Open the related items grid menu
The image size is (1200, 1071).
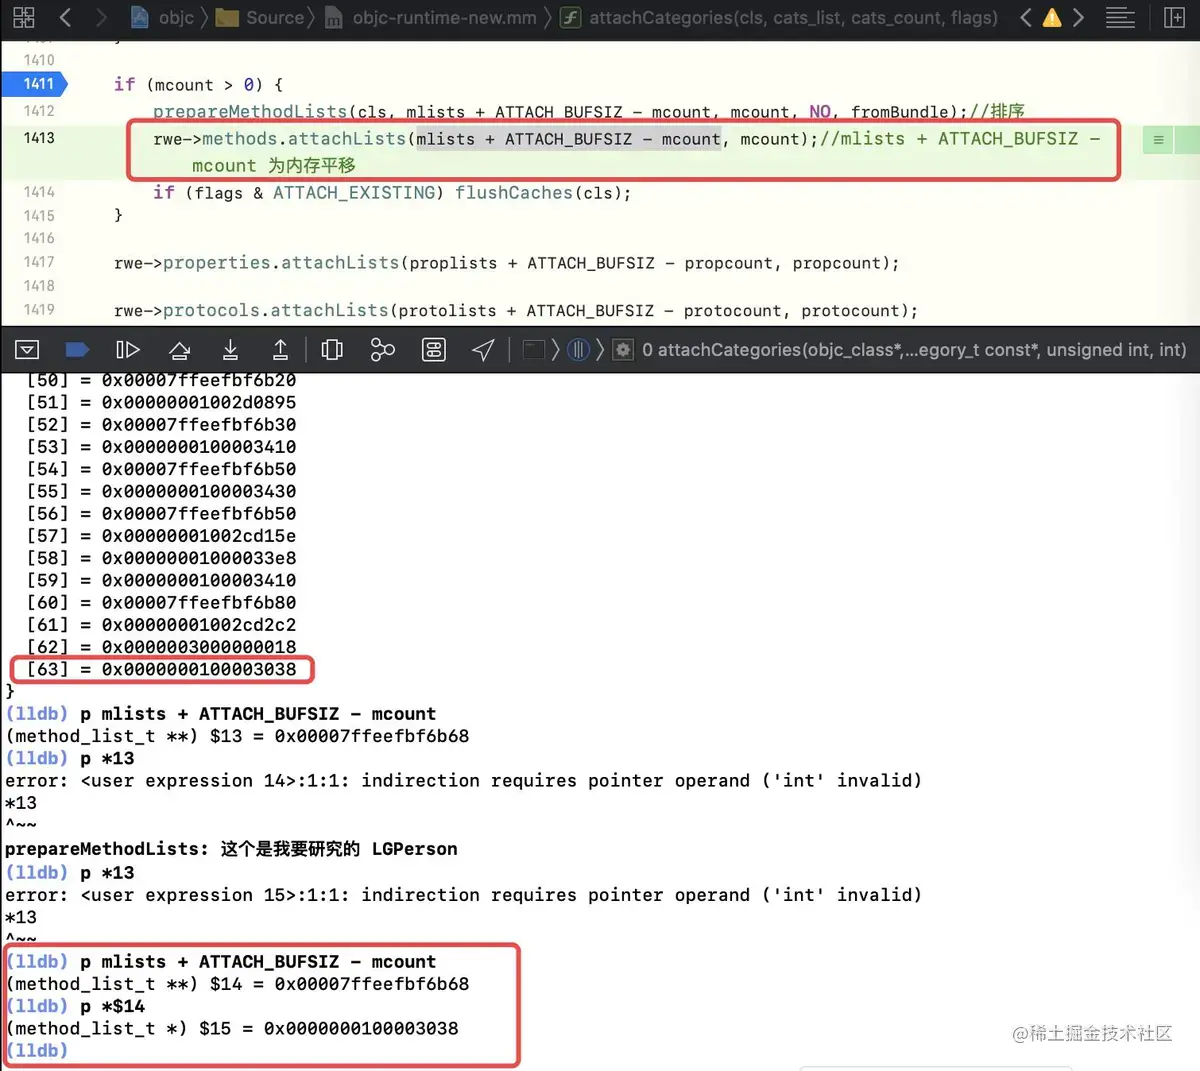click(x=24, y=17)
